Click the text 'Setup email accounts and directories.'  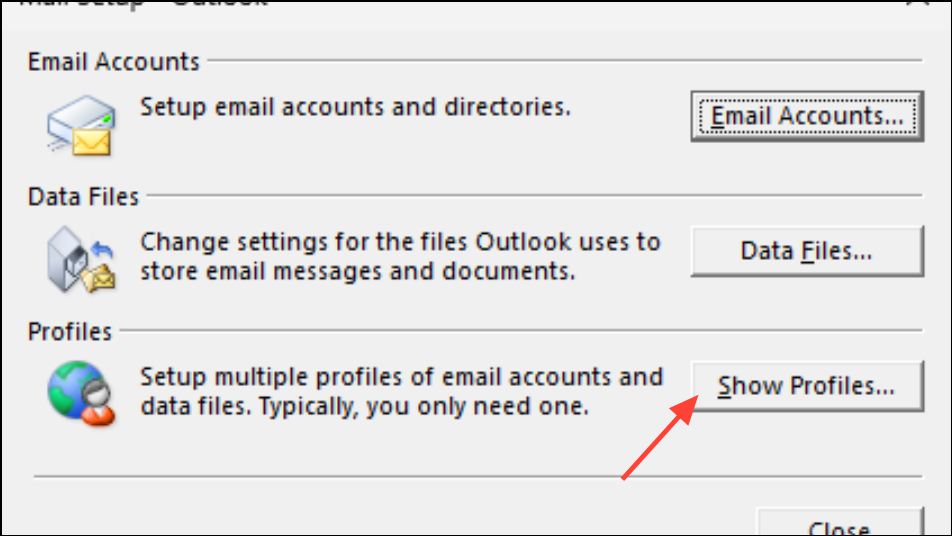point(356,107)
